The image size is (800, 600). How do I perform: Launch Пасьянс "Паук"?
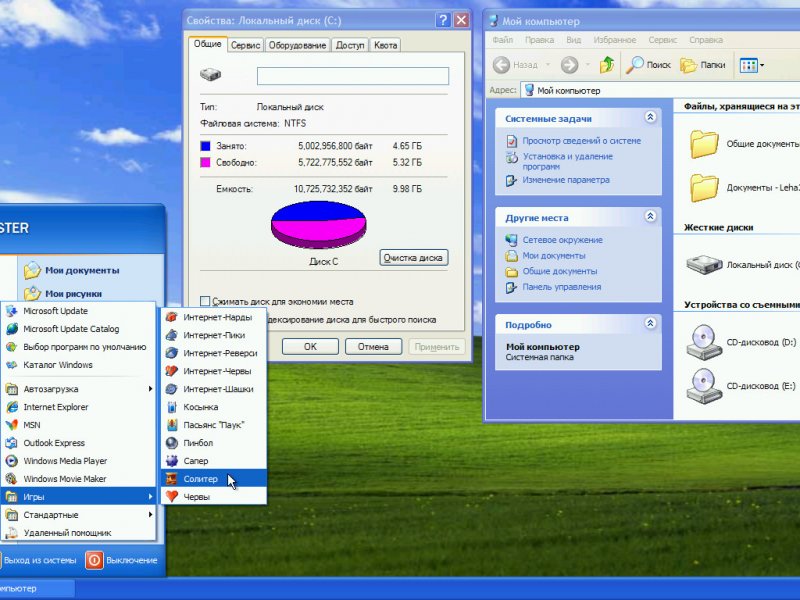pos(214,424)
